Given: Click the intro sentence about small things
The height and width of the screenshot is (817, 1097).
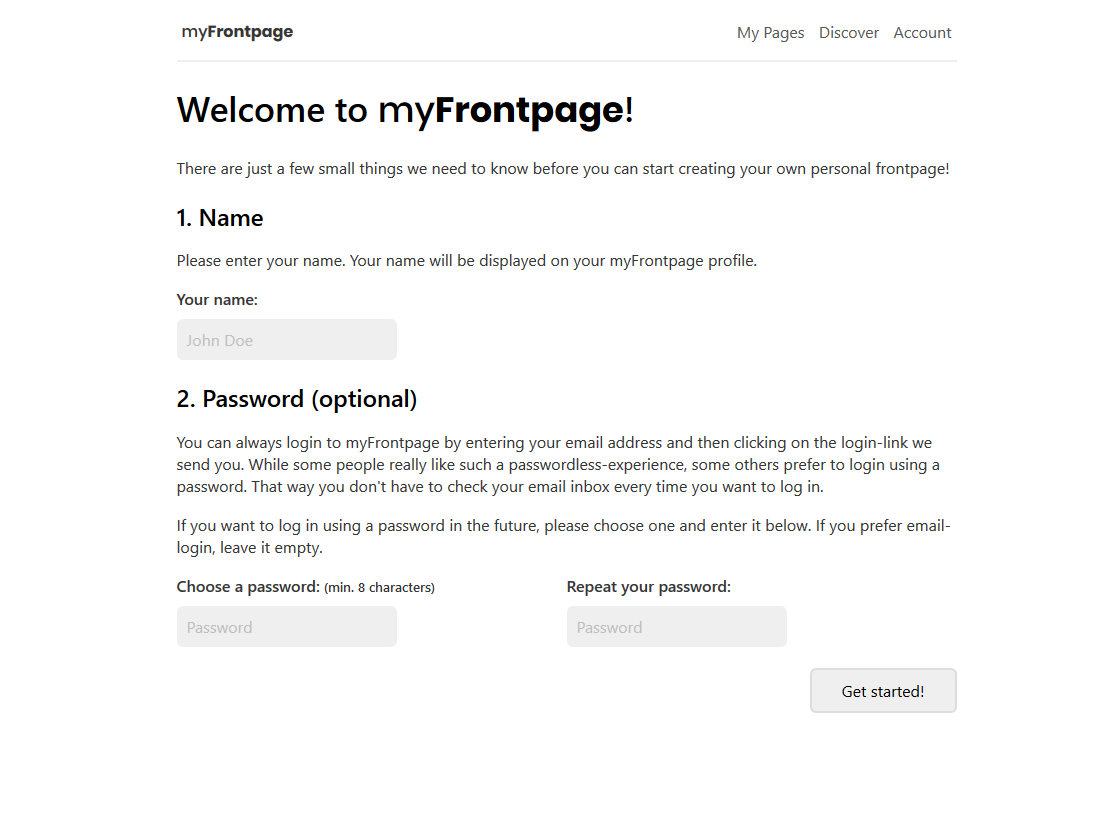Looking at the screenshot, I should click(562, 169).
